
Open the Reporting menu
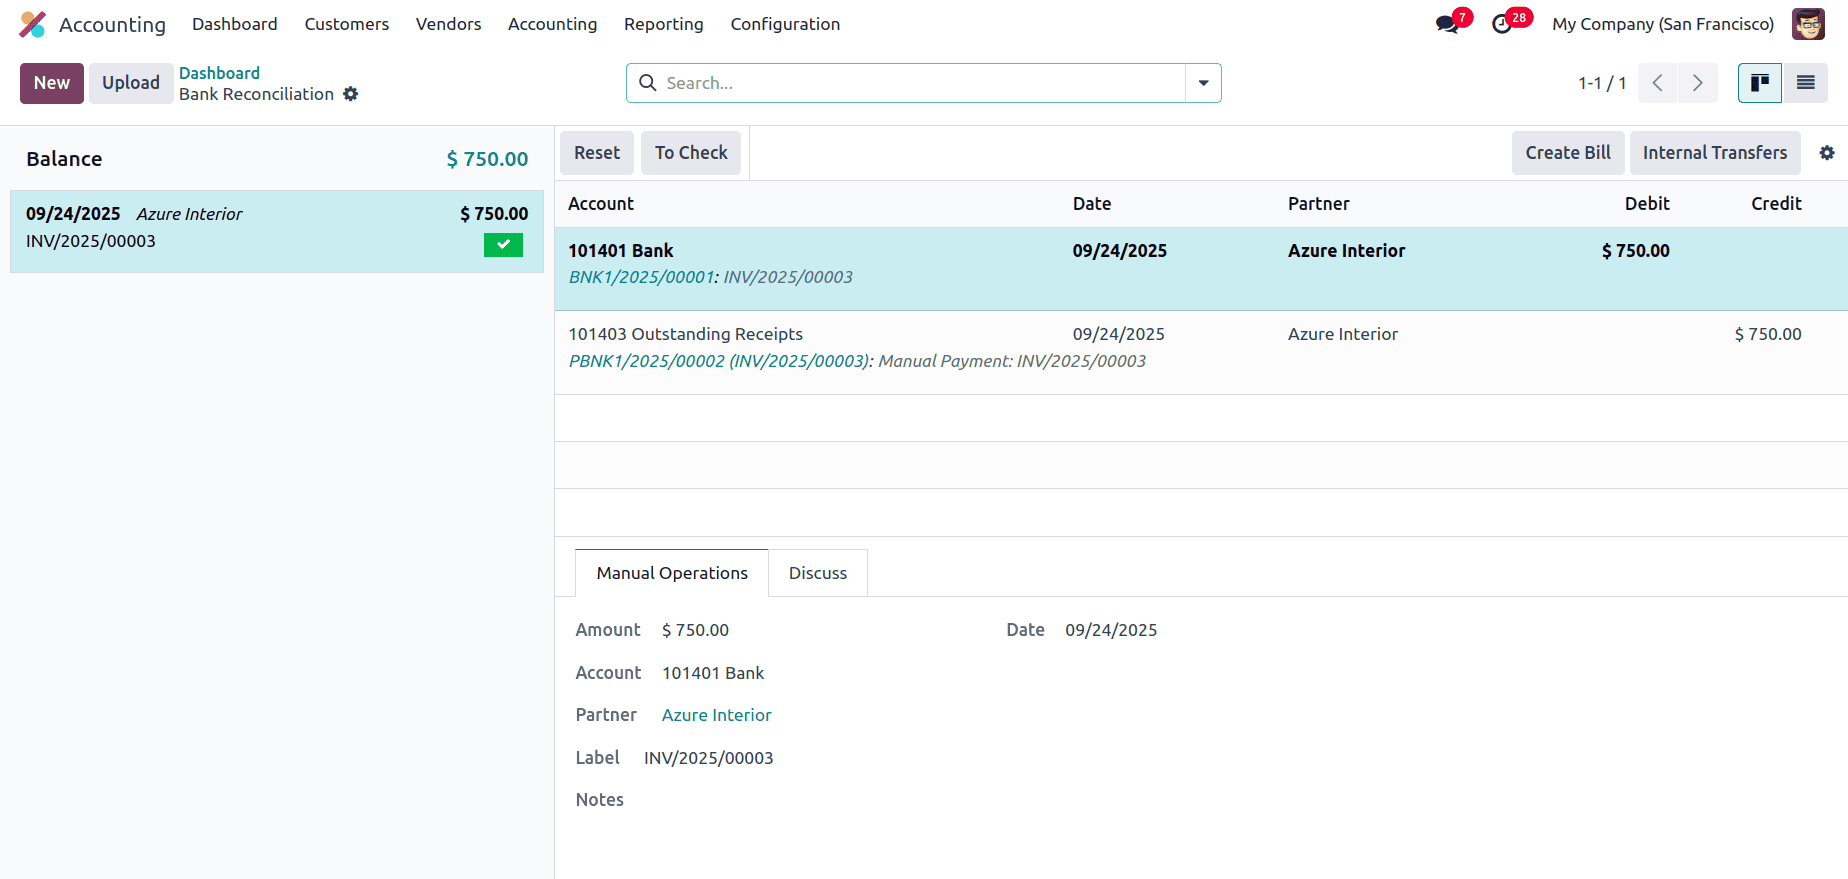(x=663, y=24)
